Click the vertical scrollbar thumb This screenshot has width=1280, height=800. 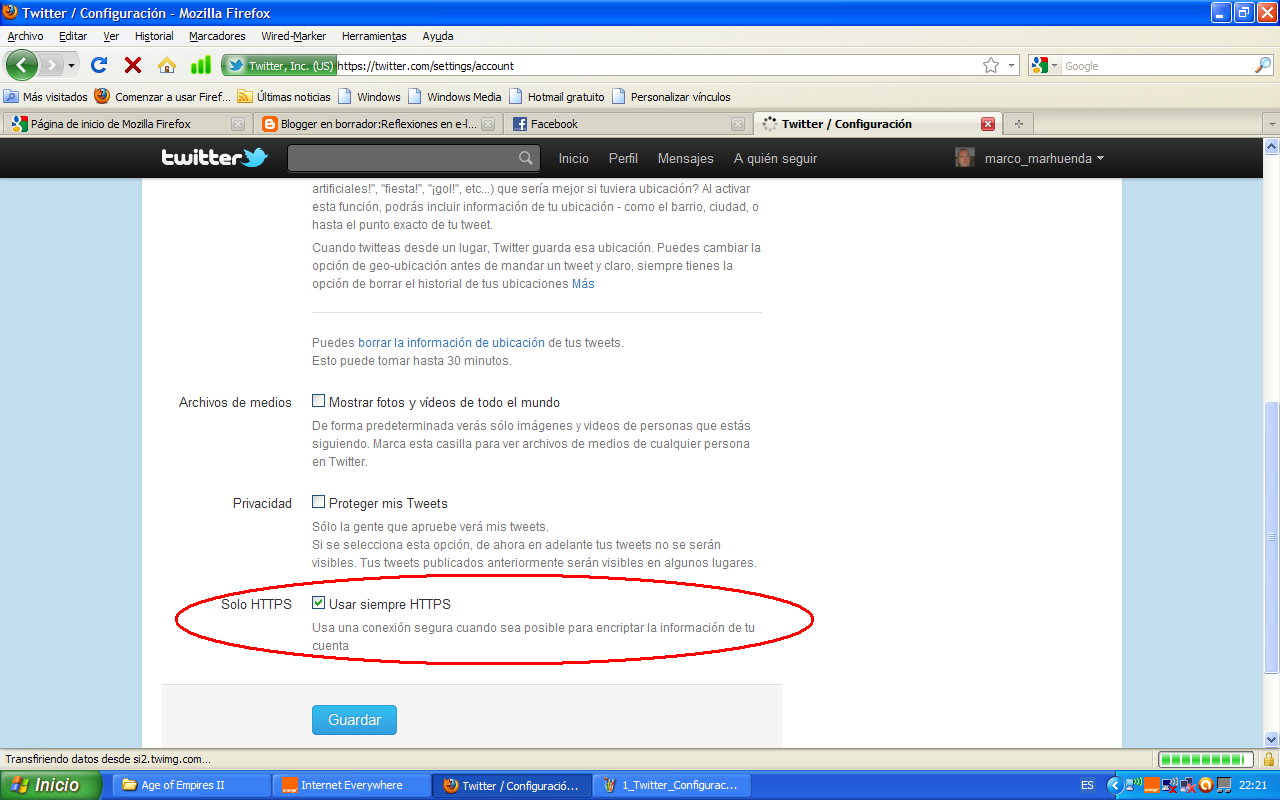pyautogui.click(x=1271, y=536)
